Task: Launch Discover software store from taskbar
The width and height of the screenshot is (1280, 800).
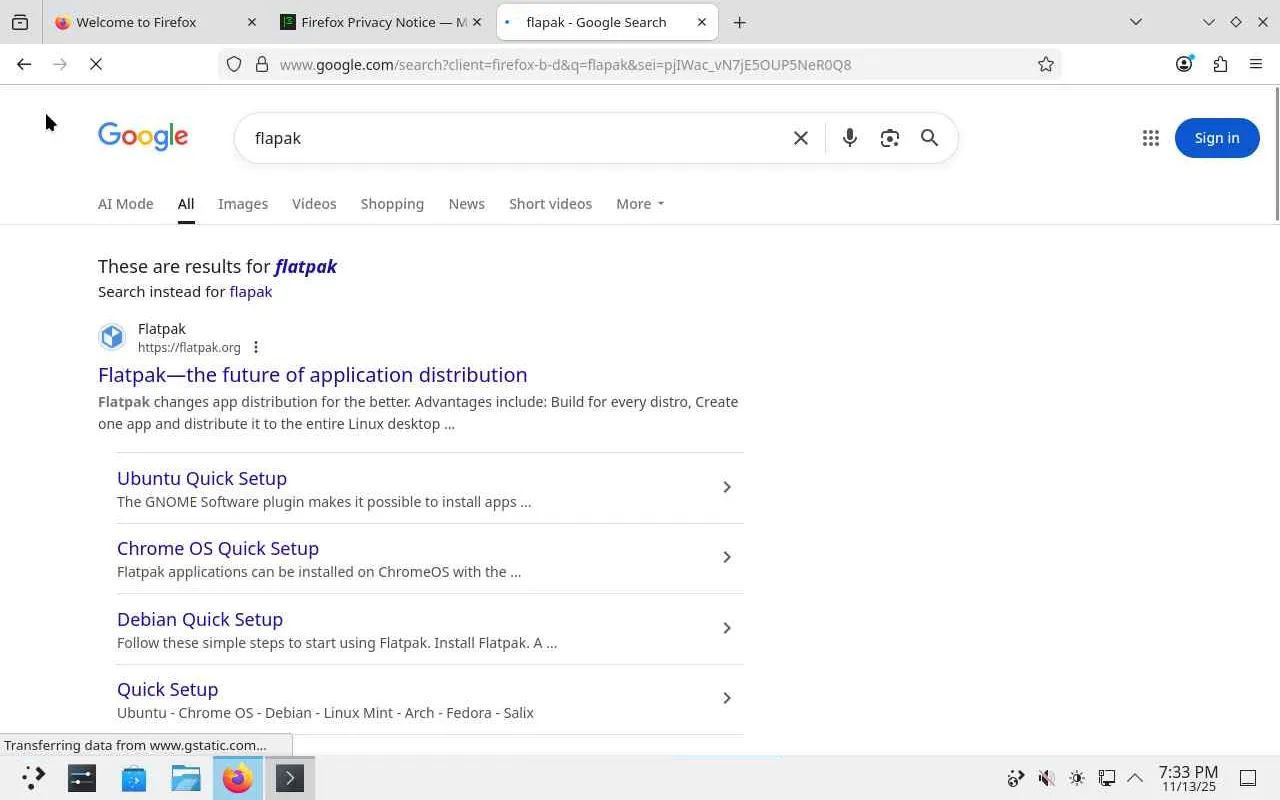Action: pos(134,778)
